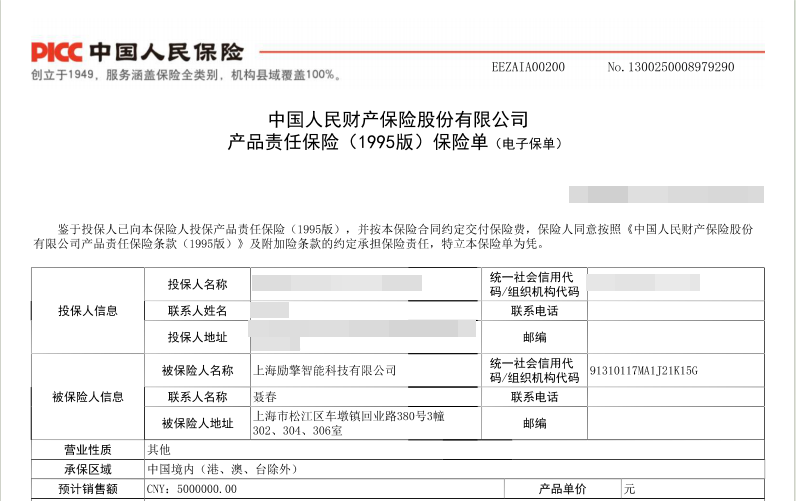Click credit code 91310117MA1J21K15G
The width and height of the screenshot is (796, 501).
pyautogui.click(x=645, y=370)
